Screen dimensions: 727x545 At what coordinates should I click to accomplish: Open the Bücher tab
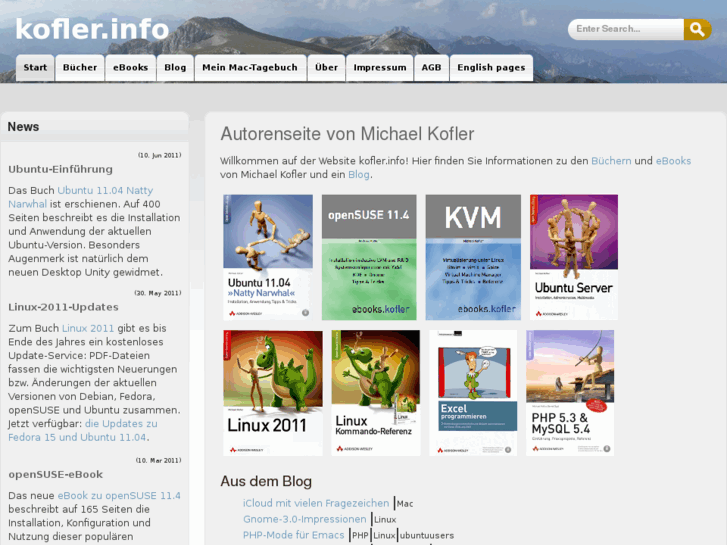(80, 68)
